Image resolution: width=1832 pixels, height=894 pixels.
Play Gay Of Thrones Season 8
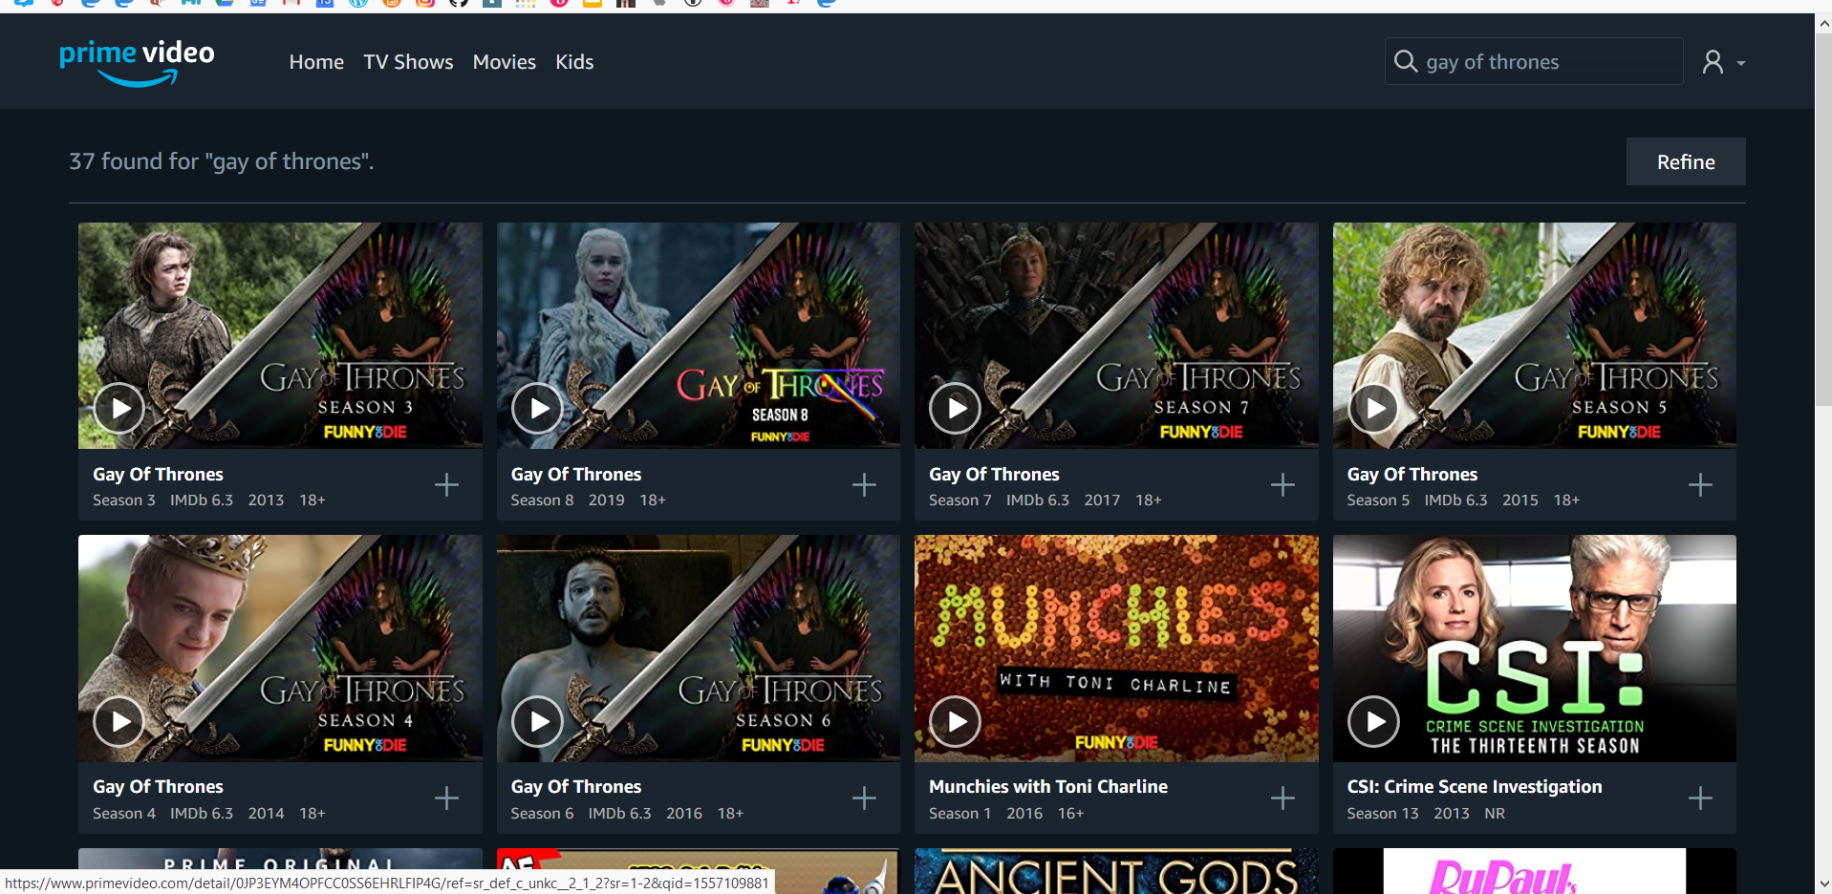tap(537, 408)
